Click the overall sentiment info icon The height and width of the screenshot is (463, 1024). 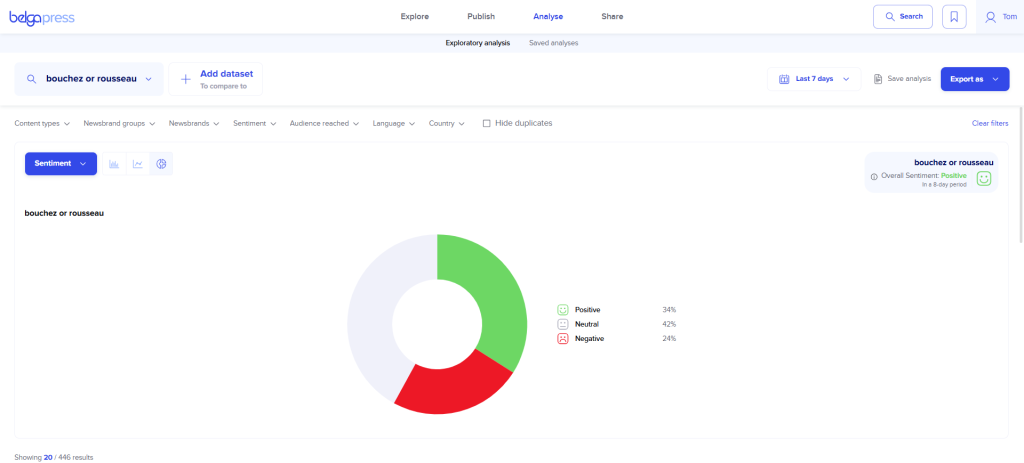(x=874, y=176)
